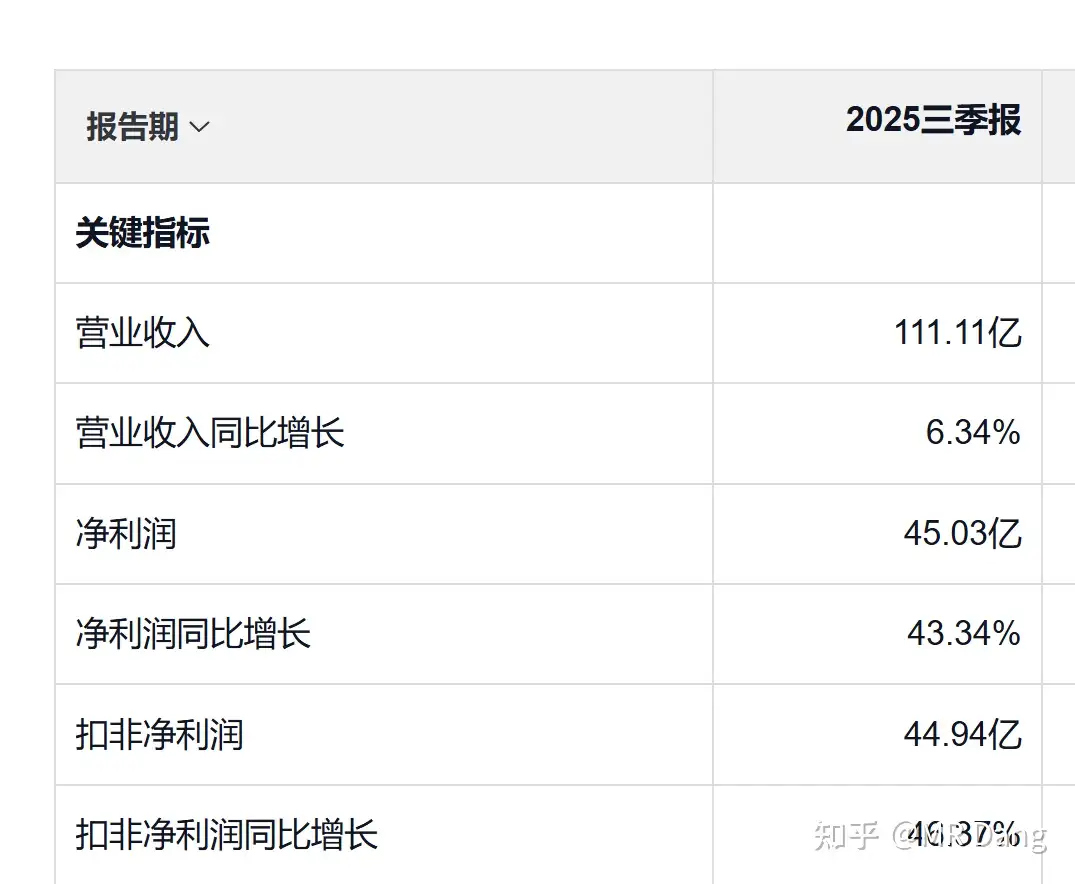Select the 净利润同比增长 row label

point(193,634)
